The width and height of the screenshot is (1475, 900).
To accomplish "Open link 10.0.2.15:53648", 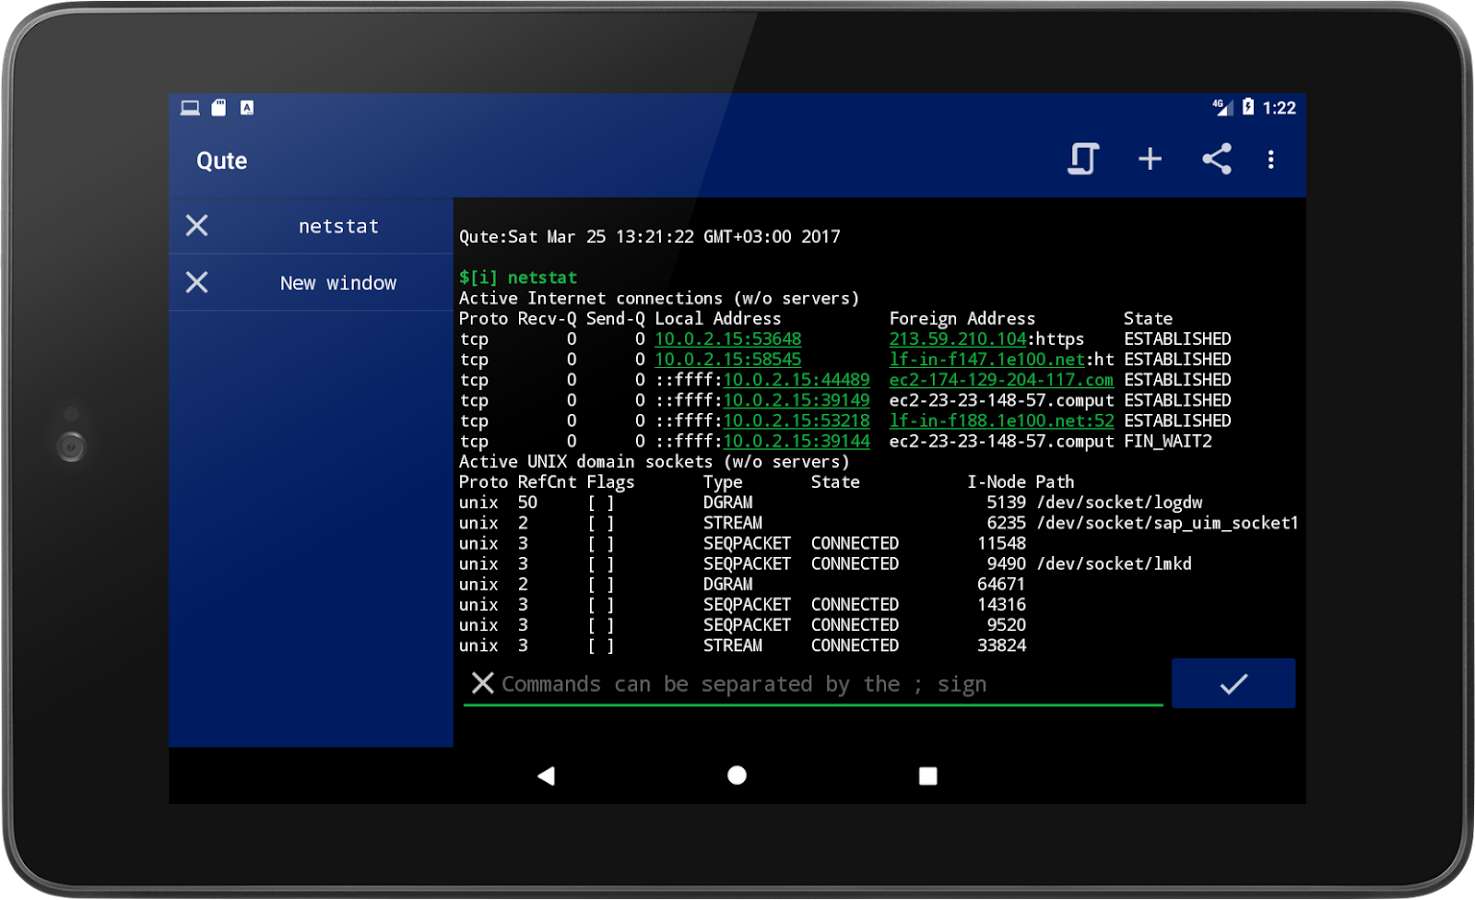I will click(x=728, y=339).
